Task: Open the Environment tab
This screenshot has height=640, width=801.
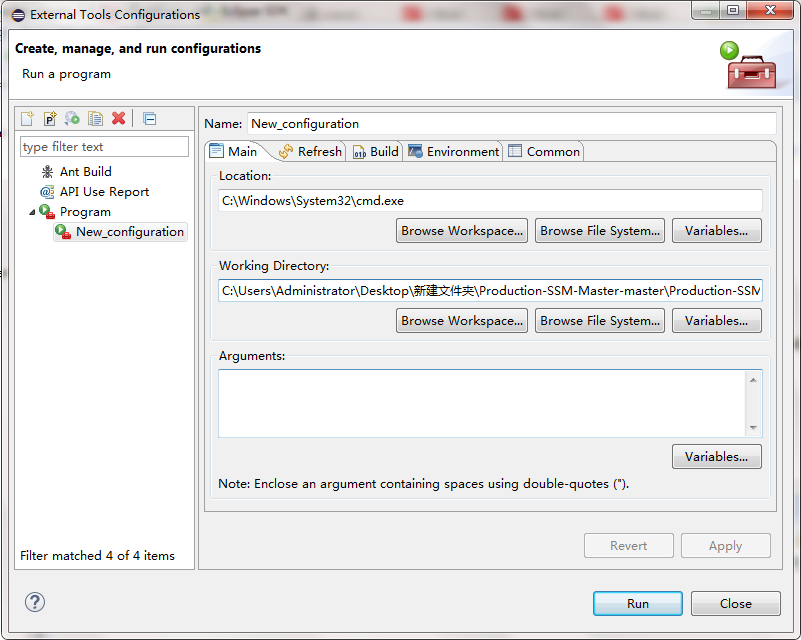Action: [x=454, y=152]
